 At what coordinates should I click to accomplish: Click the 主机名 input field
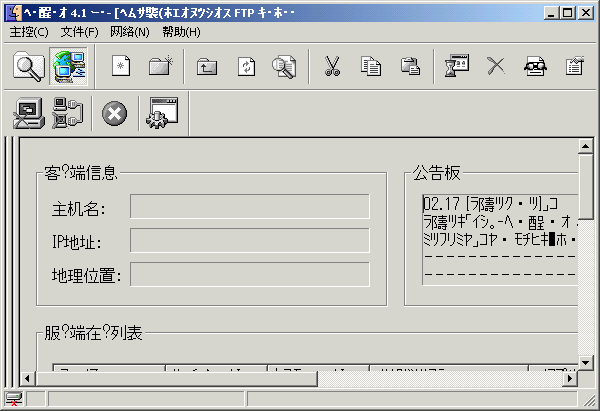coord(249,207)
